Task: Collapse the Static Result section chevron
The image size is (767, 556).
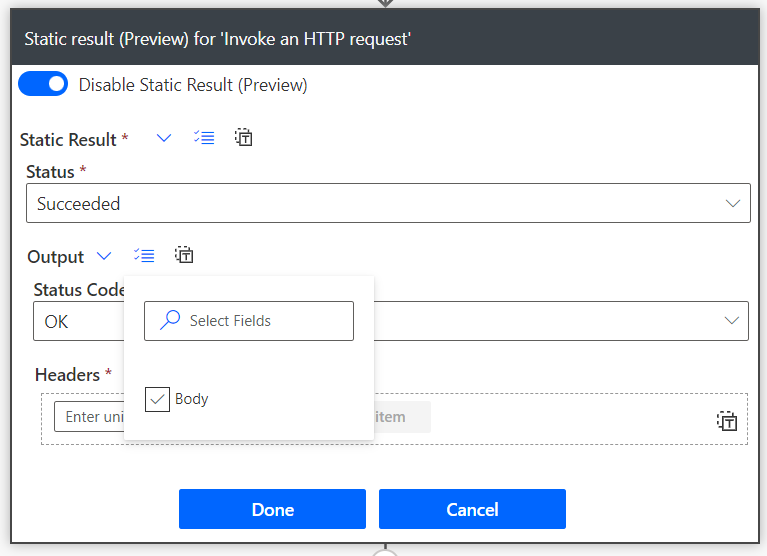Action: pos(164,139)
